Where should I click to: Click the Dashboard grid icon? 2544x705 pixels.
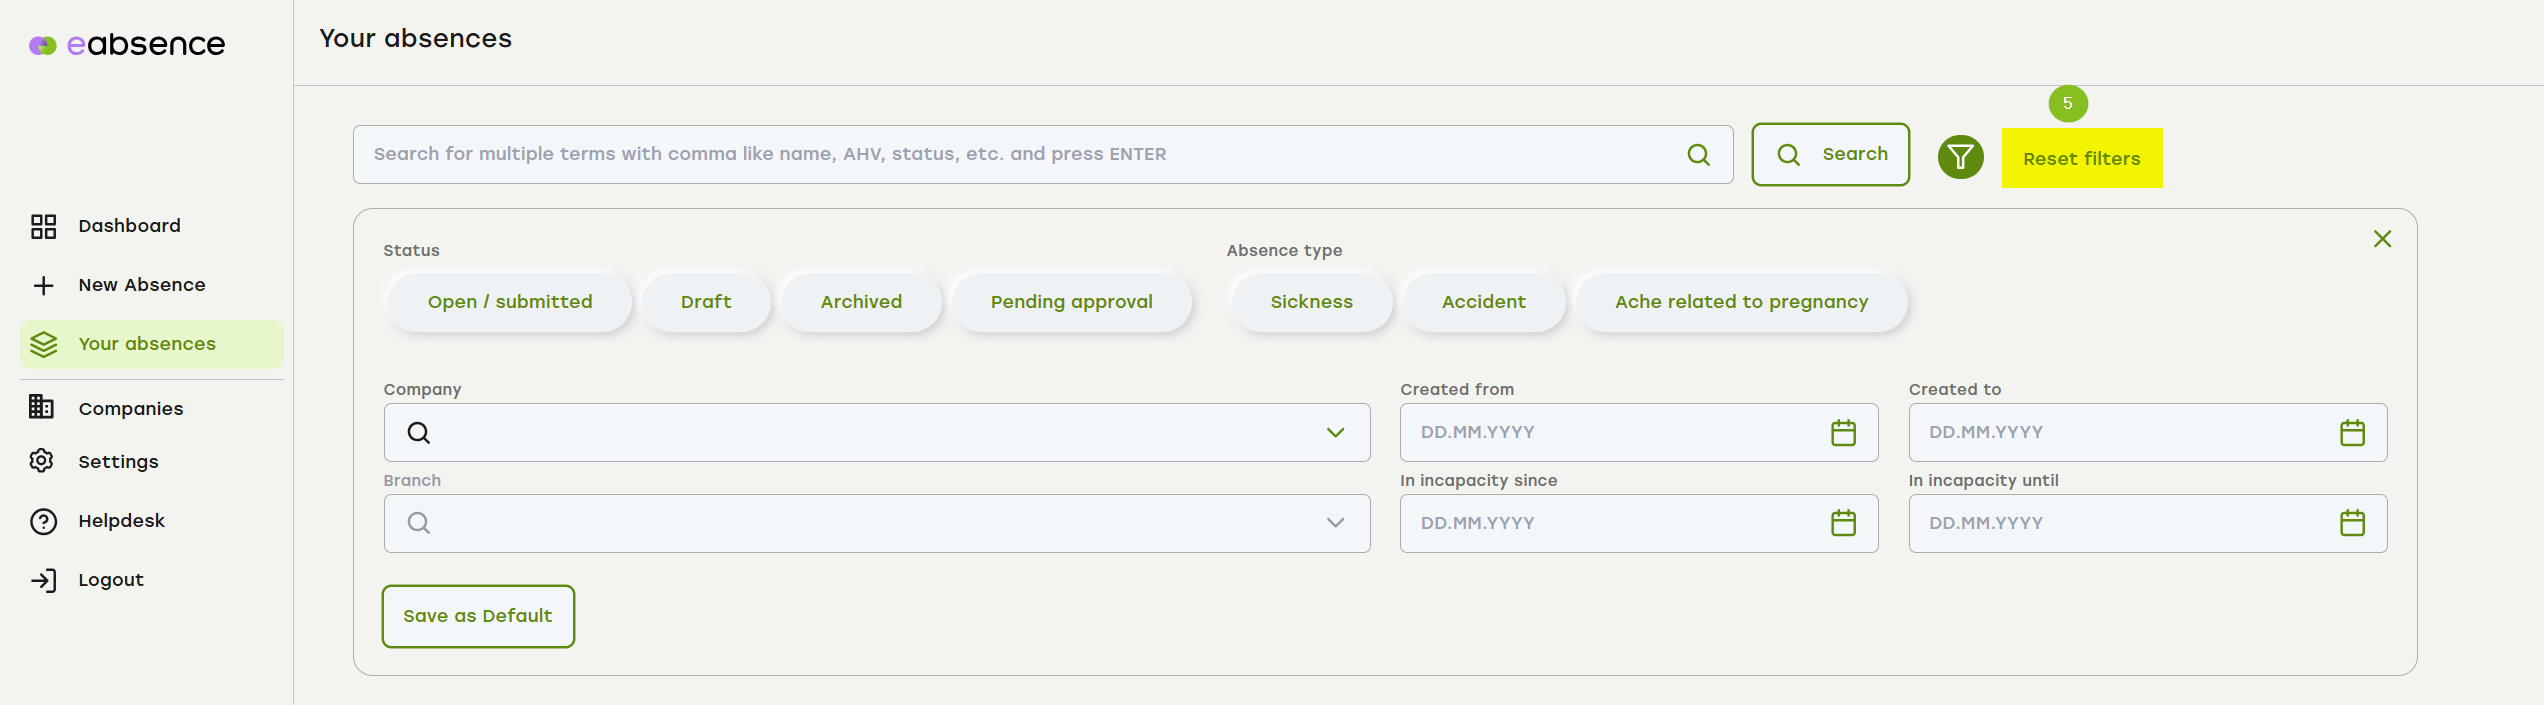pos(43,226)
